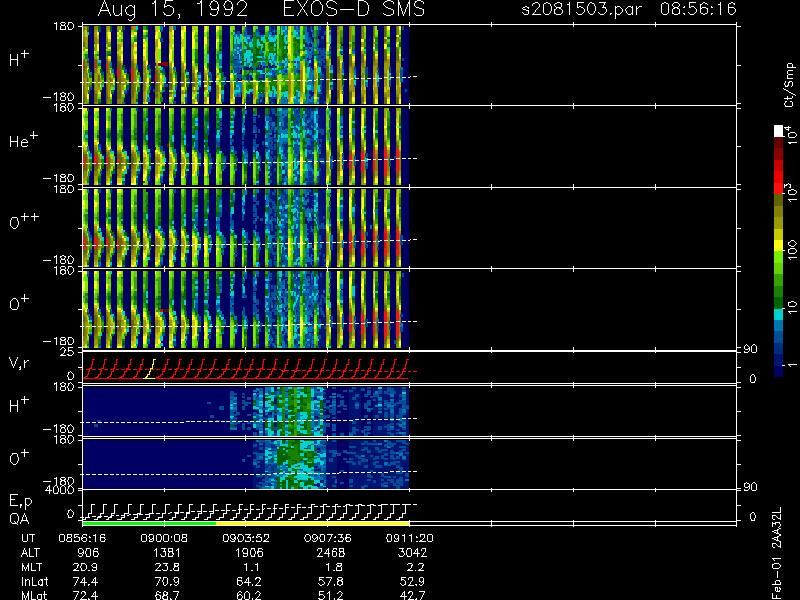800x600 pixels.
Task: Pick the dark navy segment near the '1' label
Action: pos(779,371)
